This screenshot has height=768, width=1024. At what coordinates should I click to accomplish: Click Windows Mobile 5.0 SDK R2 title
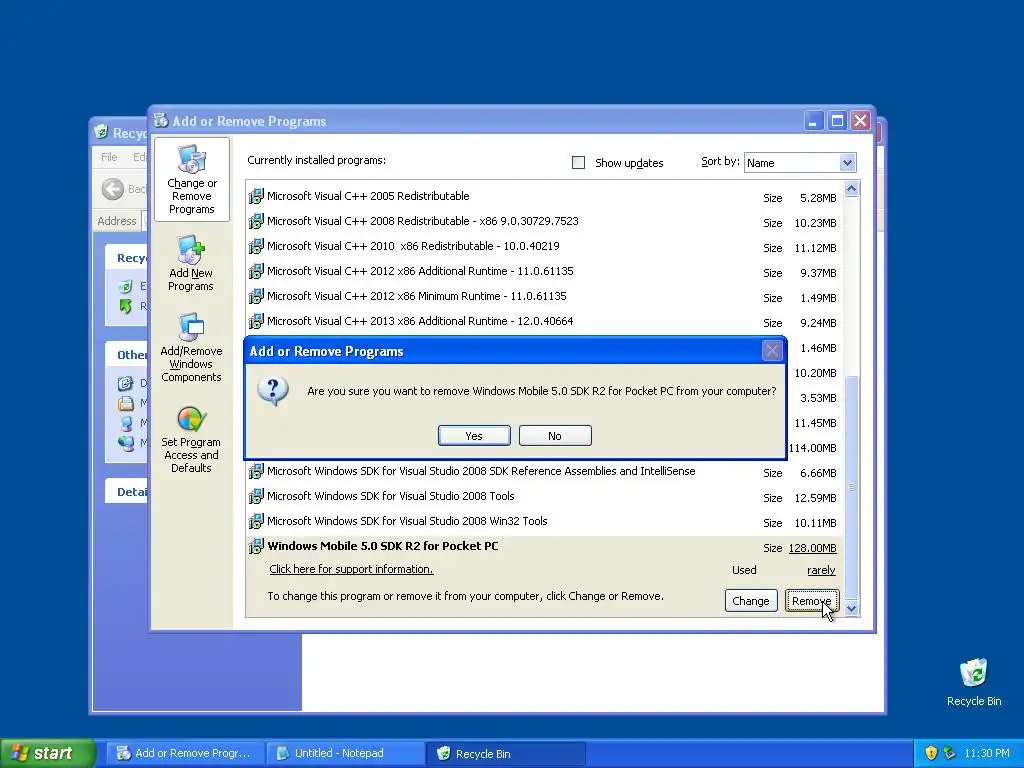(383, 546)
